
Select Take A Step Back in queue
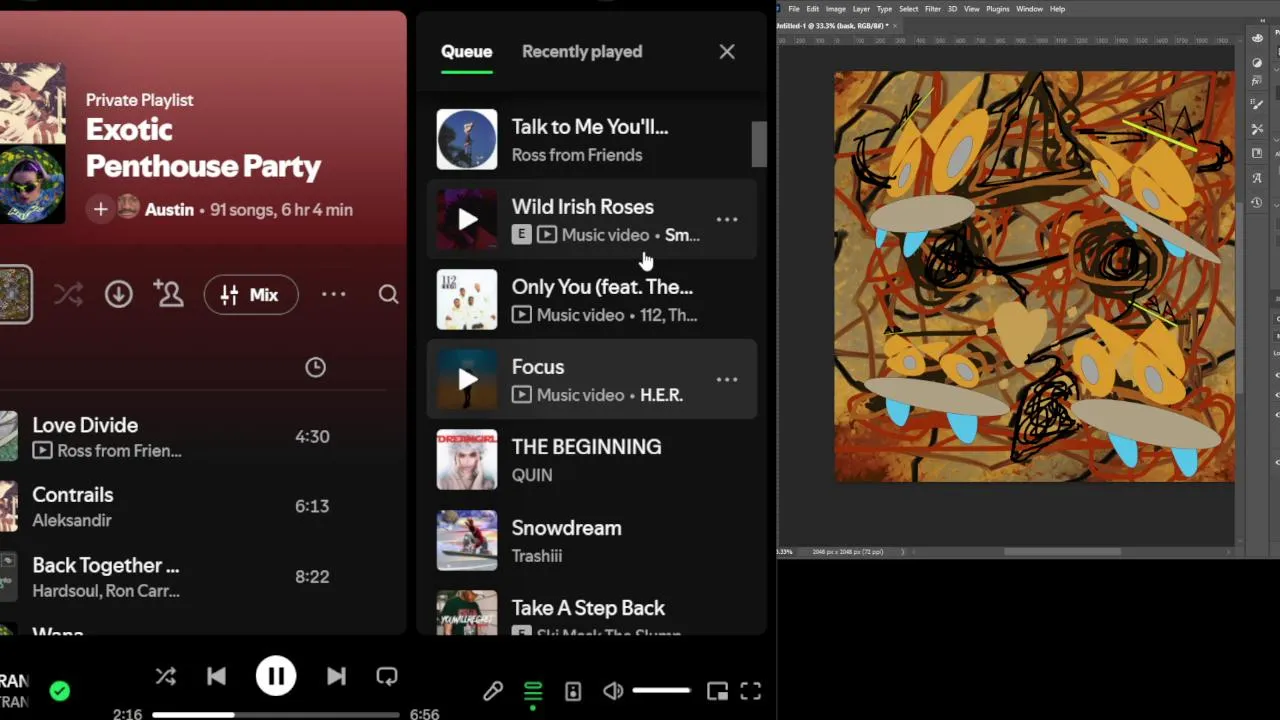click(592, 612)
